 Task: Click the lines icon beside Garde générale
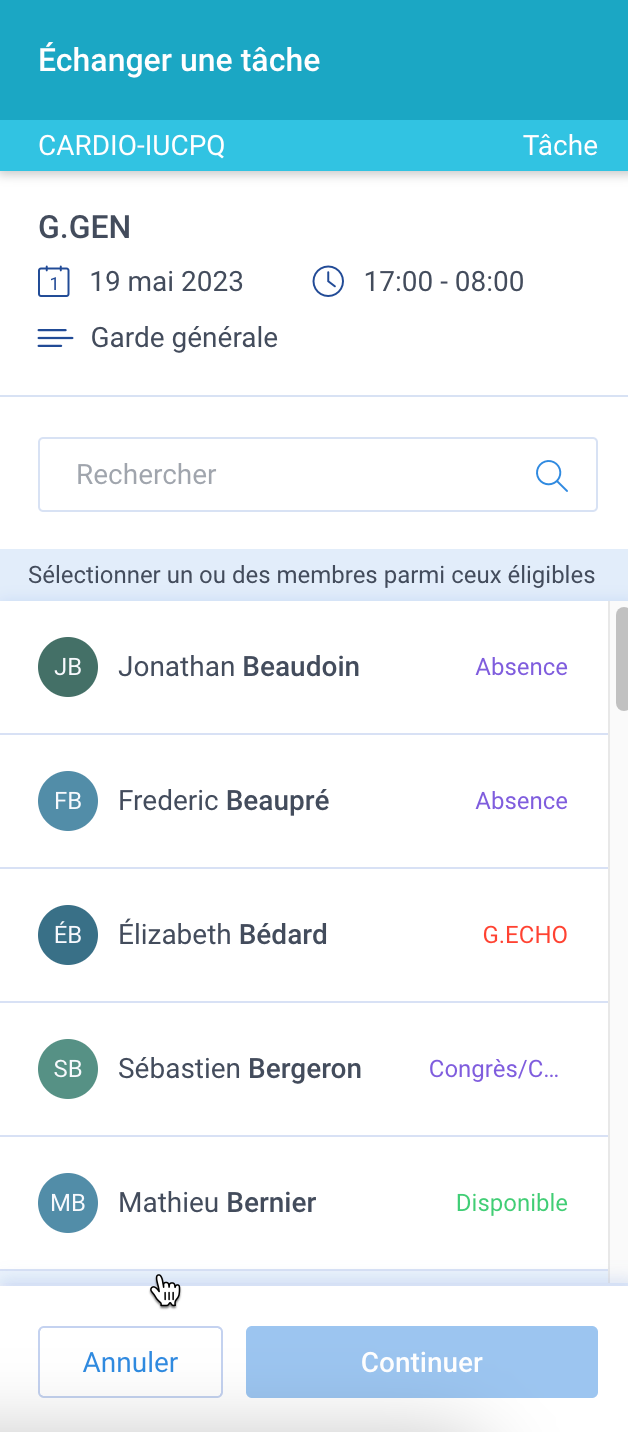(x=55, y=338)
